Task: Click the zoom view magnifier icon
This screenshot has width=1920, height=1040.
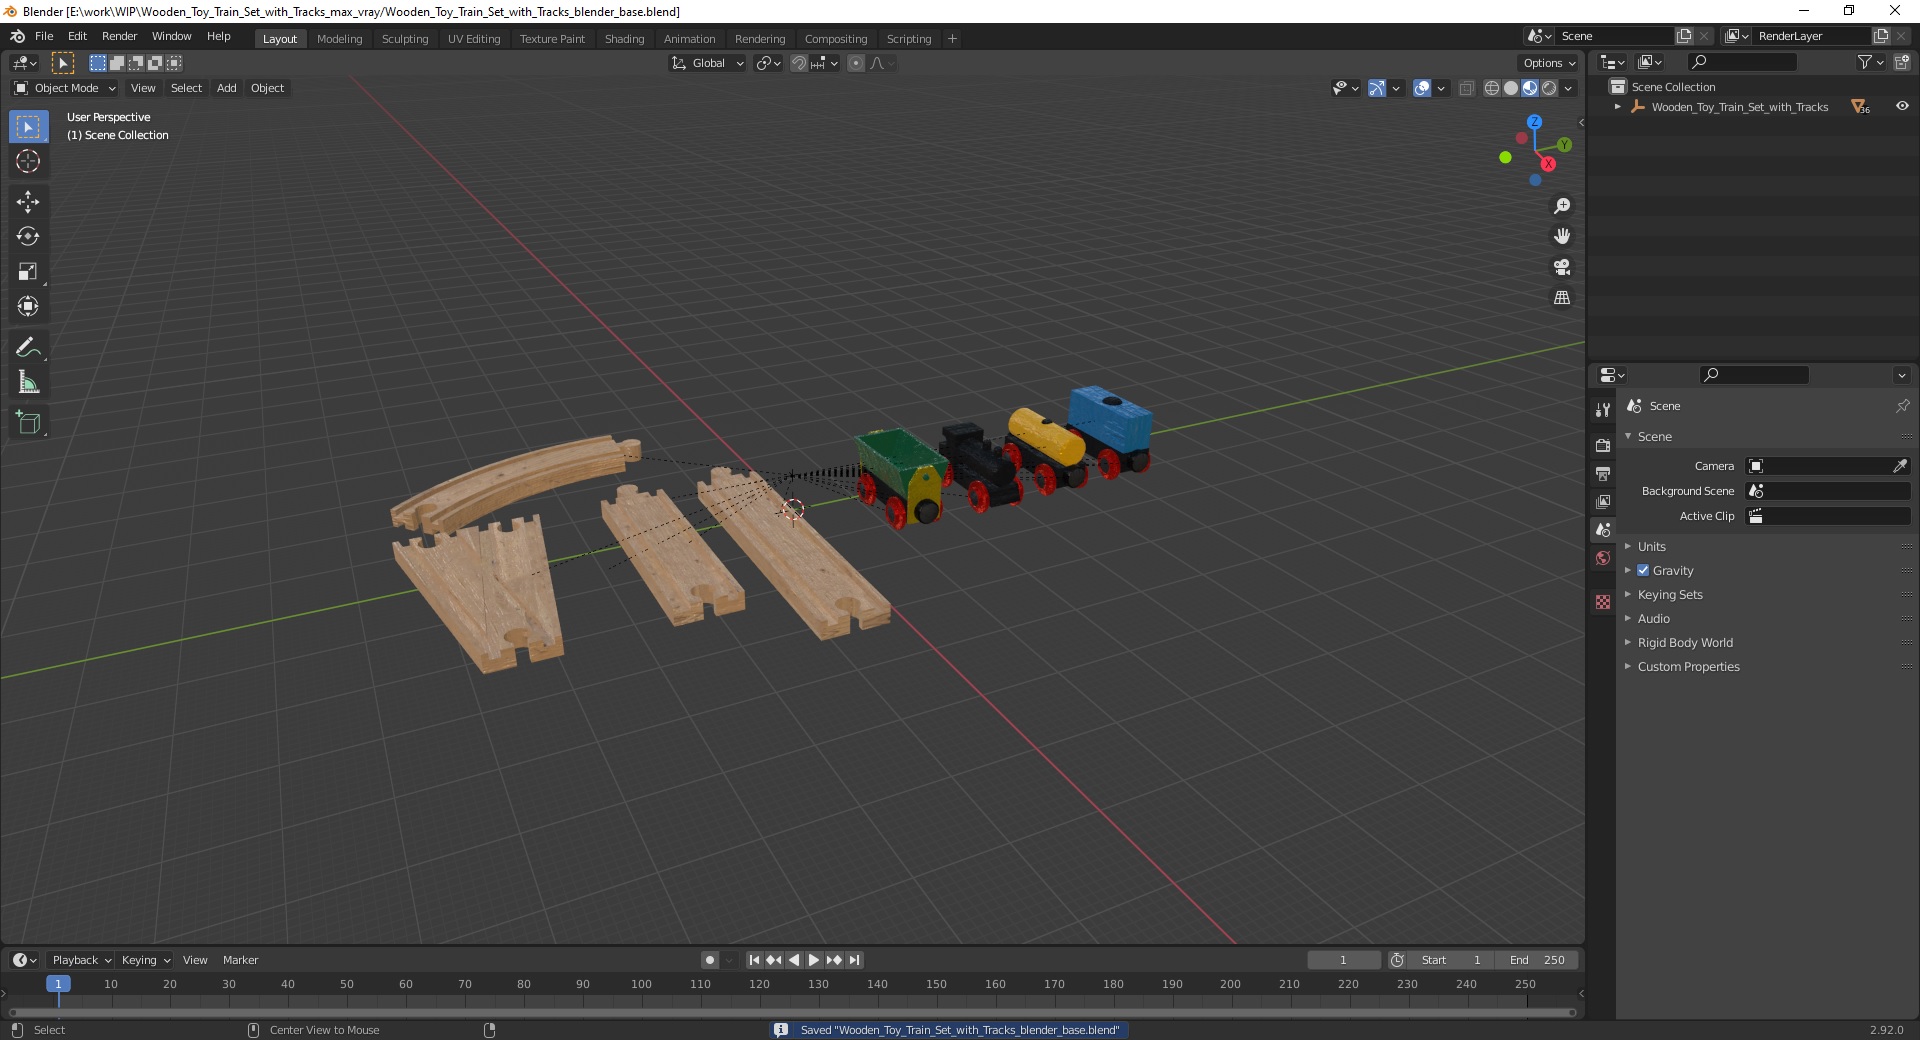Action: (1562, 206)
